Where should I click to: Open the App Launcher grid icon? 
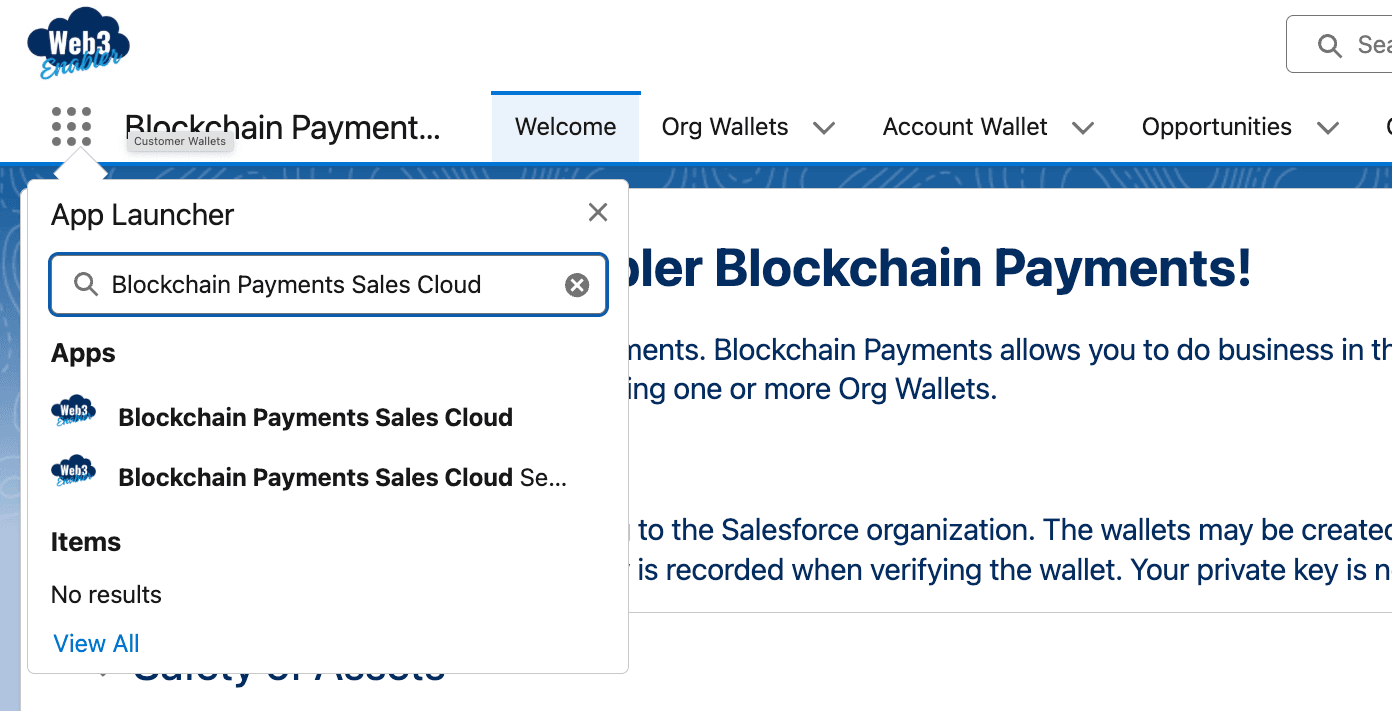point(71,127)
